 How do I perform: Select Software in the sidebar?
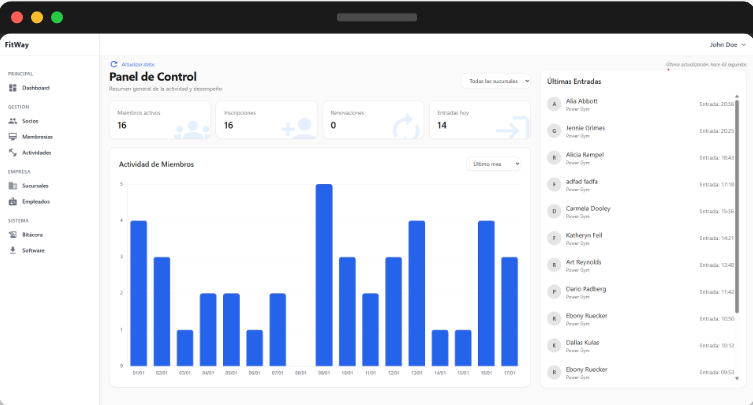pos(26,251)
